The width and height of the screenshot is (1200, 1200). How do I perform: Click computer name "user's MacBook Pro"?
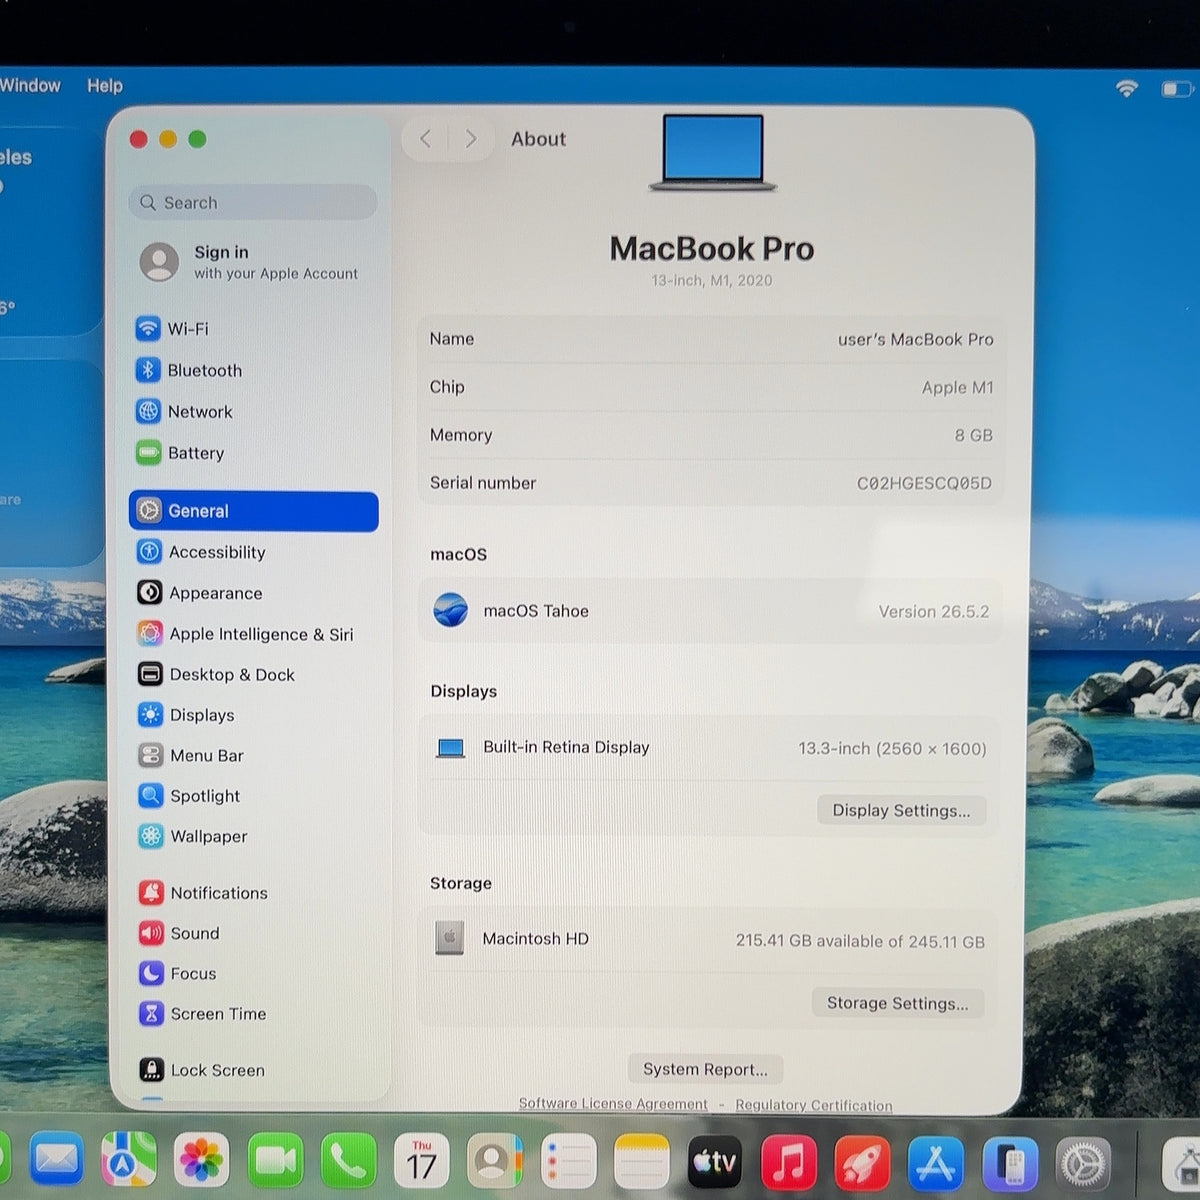click(x=915, y=339)
